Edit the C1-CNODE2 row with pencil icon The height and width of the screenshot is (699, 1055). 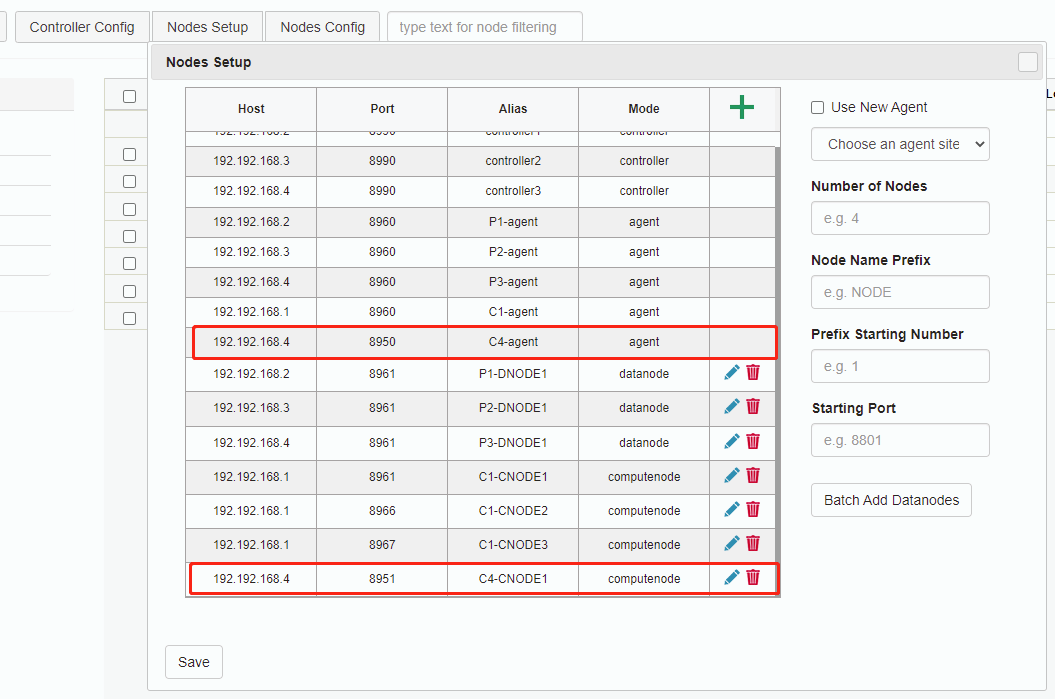coord(732,509)
